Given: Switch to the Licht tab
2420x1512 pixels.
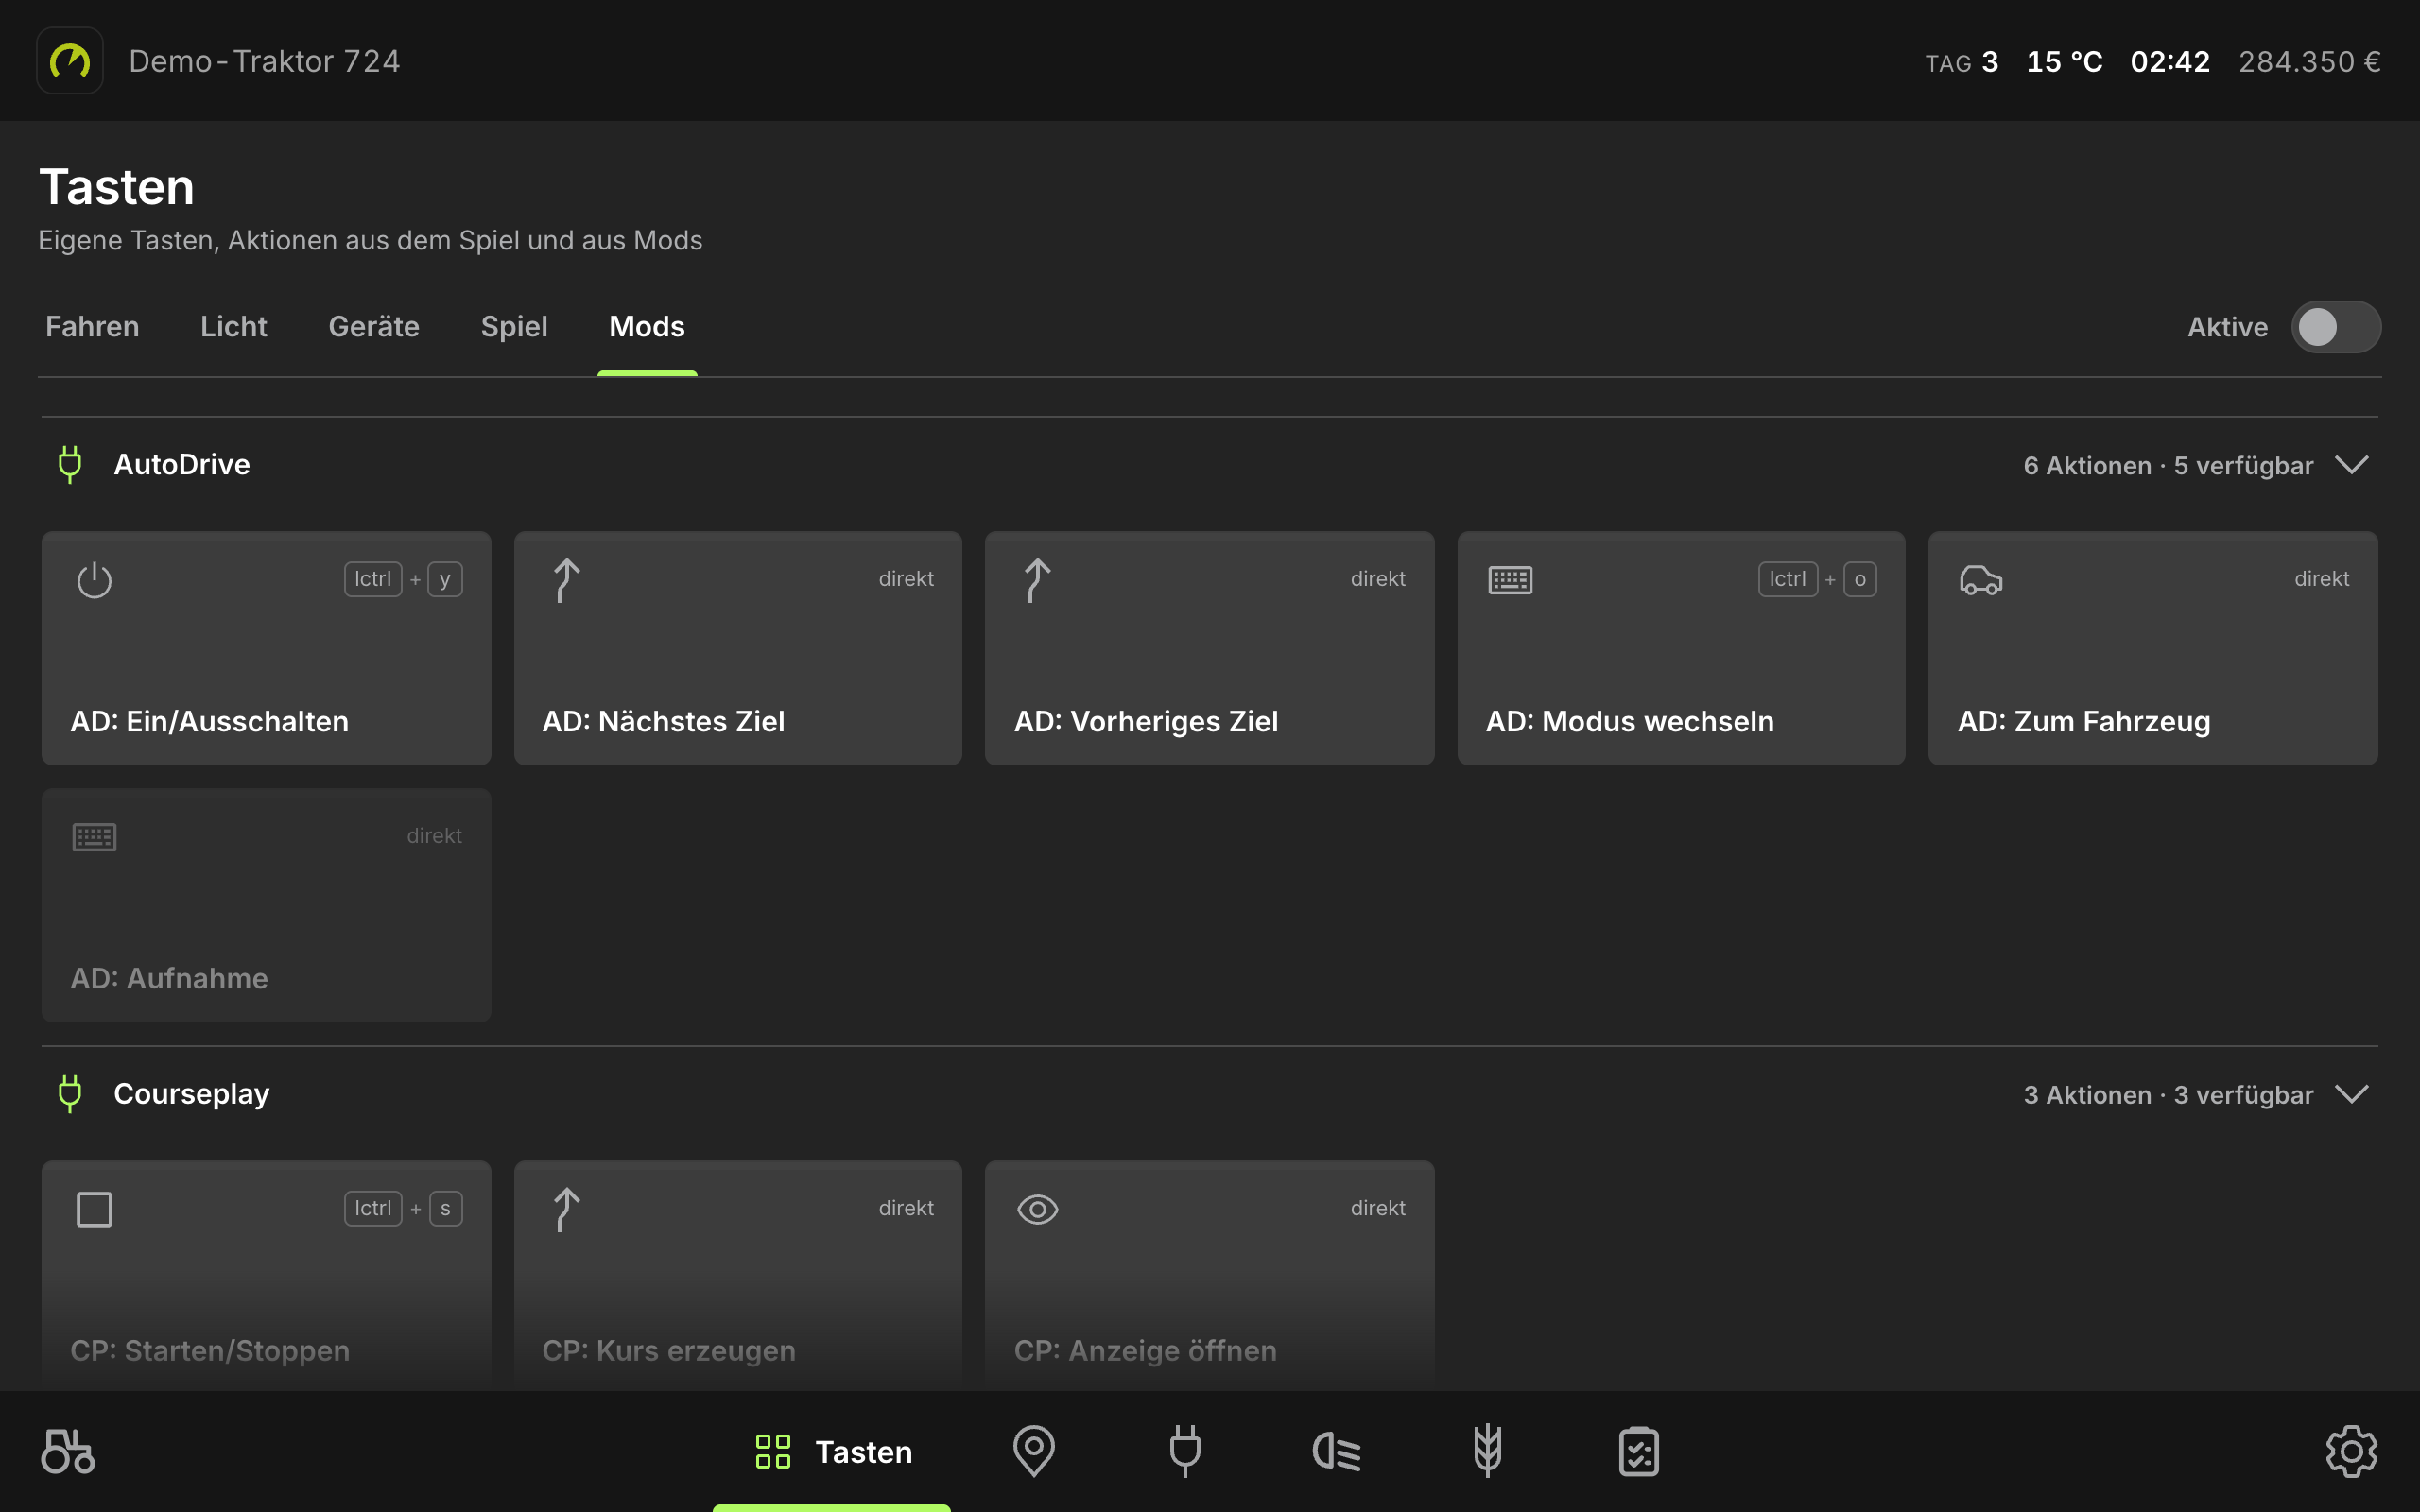Looking at the screenshot, I should (x=234, y=327).
